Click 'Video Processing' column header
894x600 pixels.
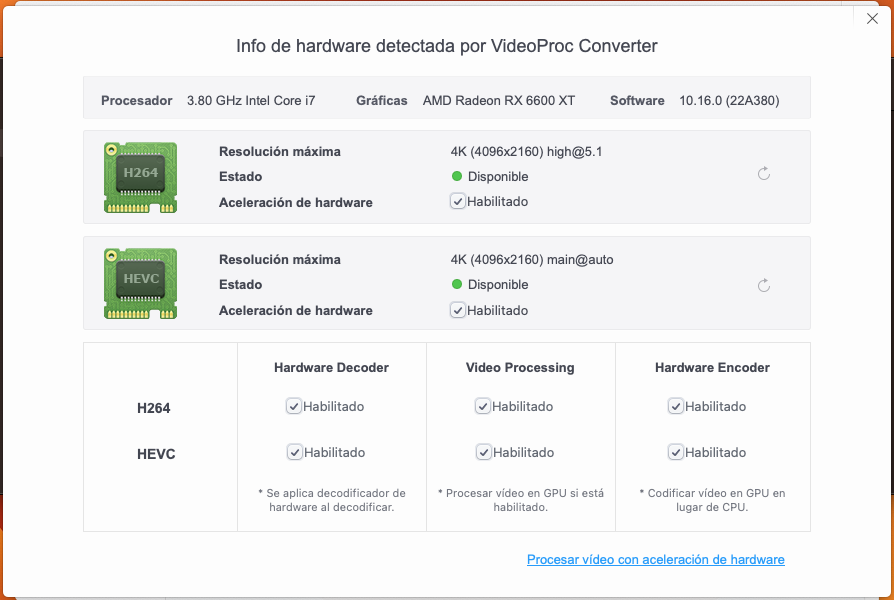click(x=520, y=367)
